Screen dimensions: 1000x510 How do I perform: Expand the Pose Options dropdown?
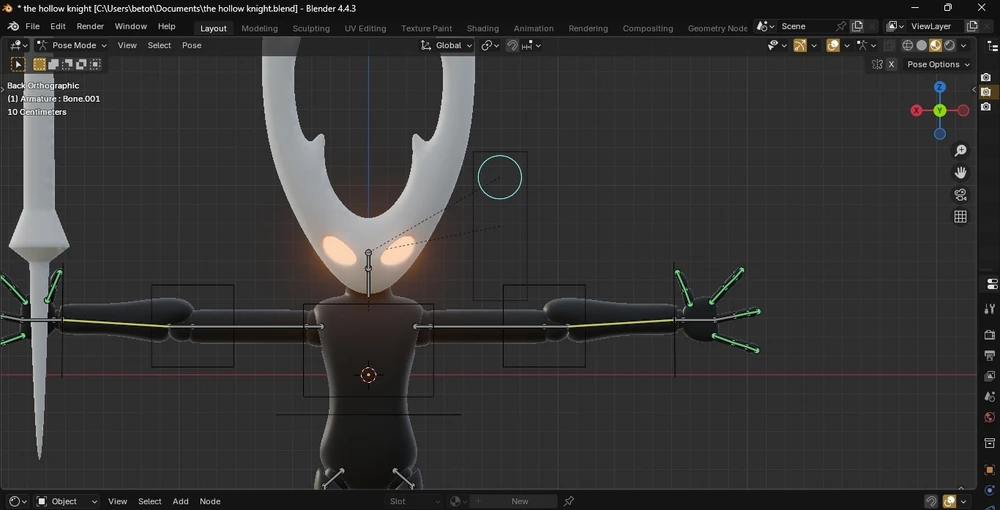[x=937, y=64]
